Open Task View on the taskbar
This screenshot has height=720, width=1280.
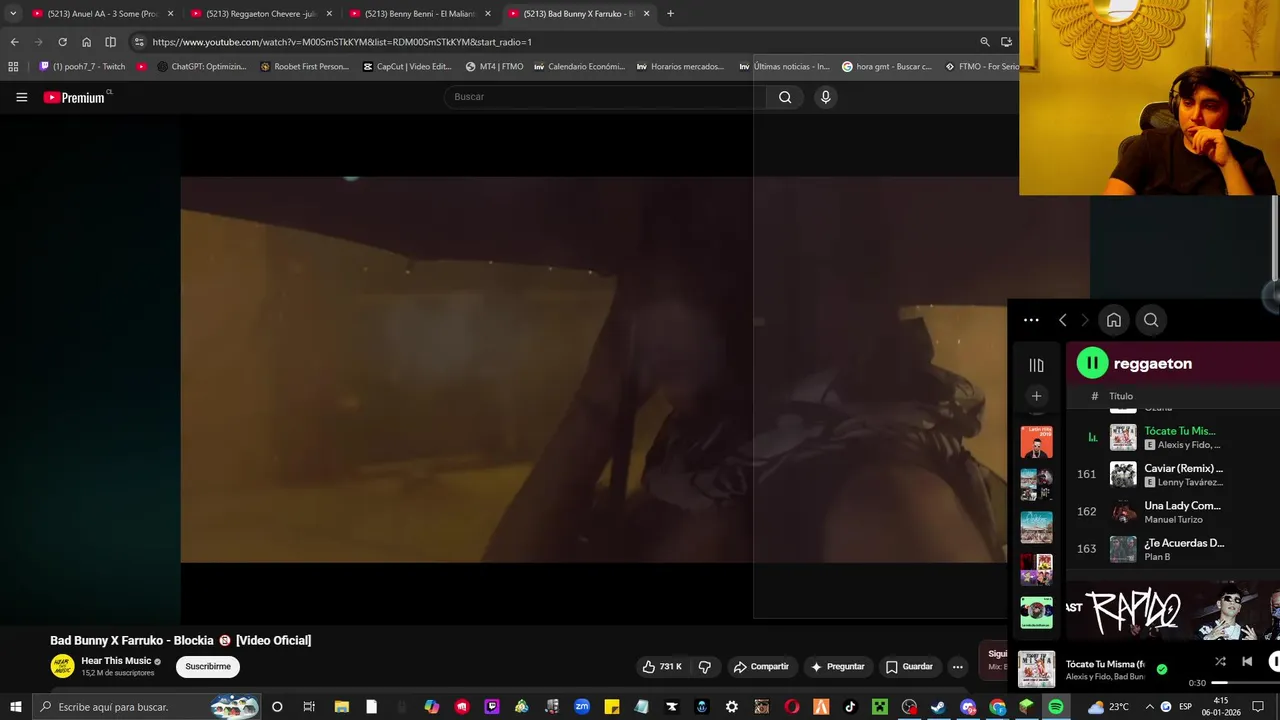[x=309, y=707]
